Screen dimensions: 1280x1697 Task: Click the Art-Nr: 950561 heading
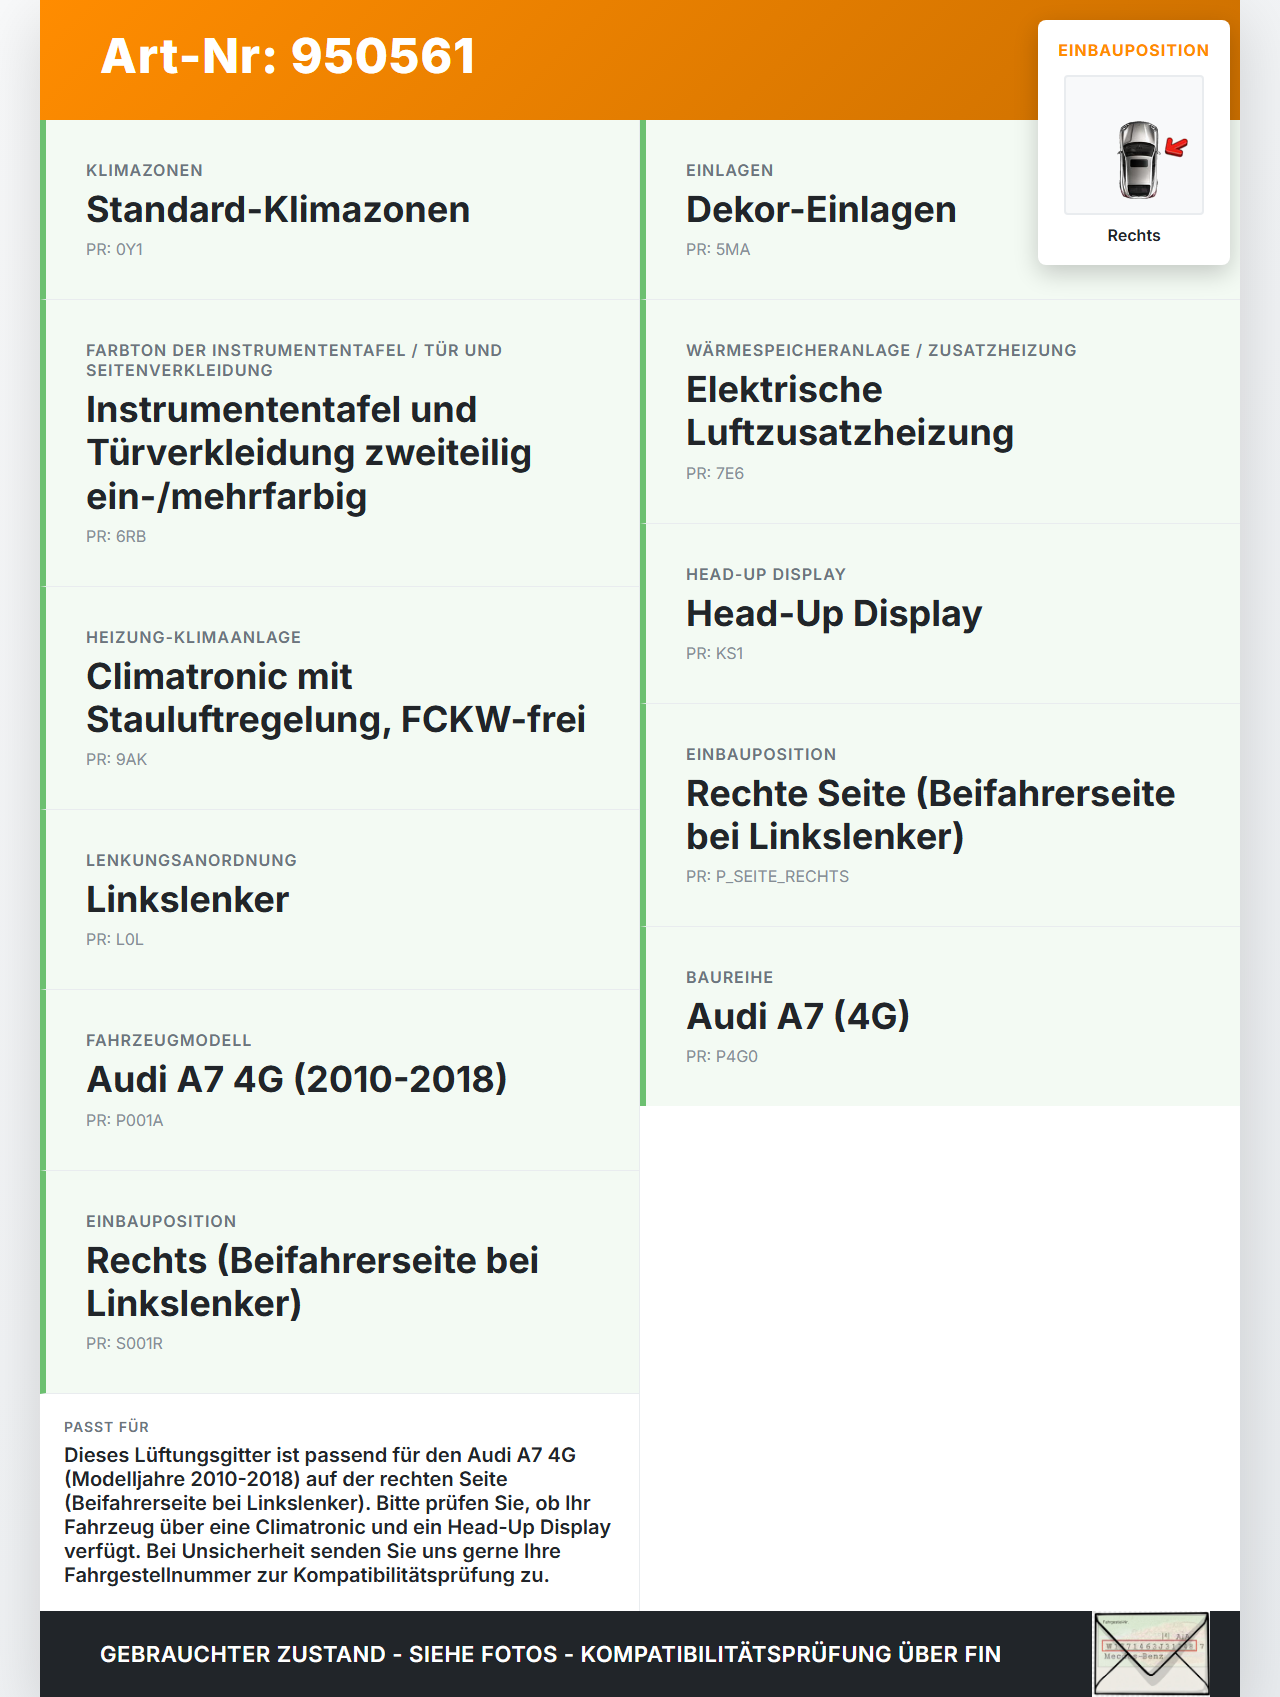[288, 56]
